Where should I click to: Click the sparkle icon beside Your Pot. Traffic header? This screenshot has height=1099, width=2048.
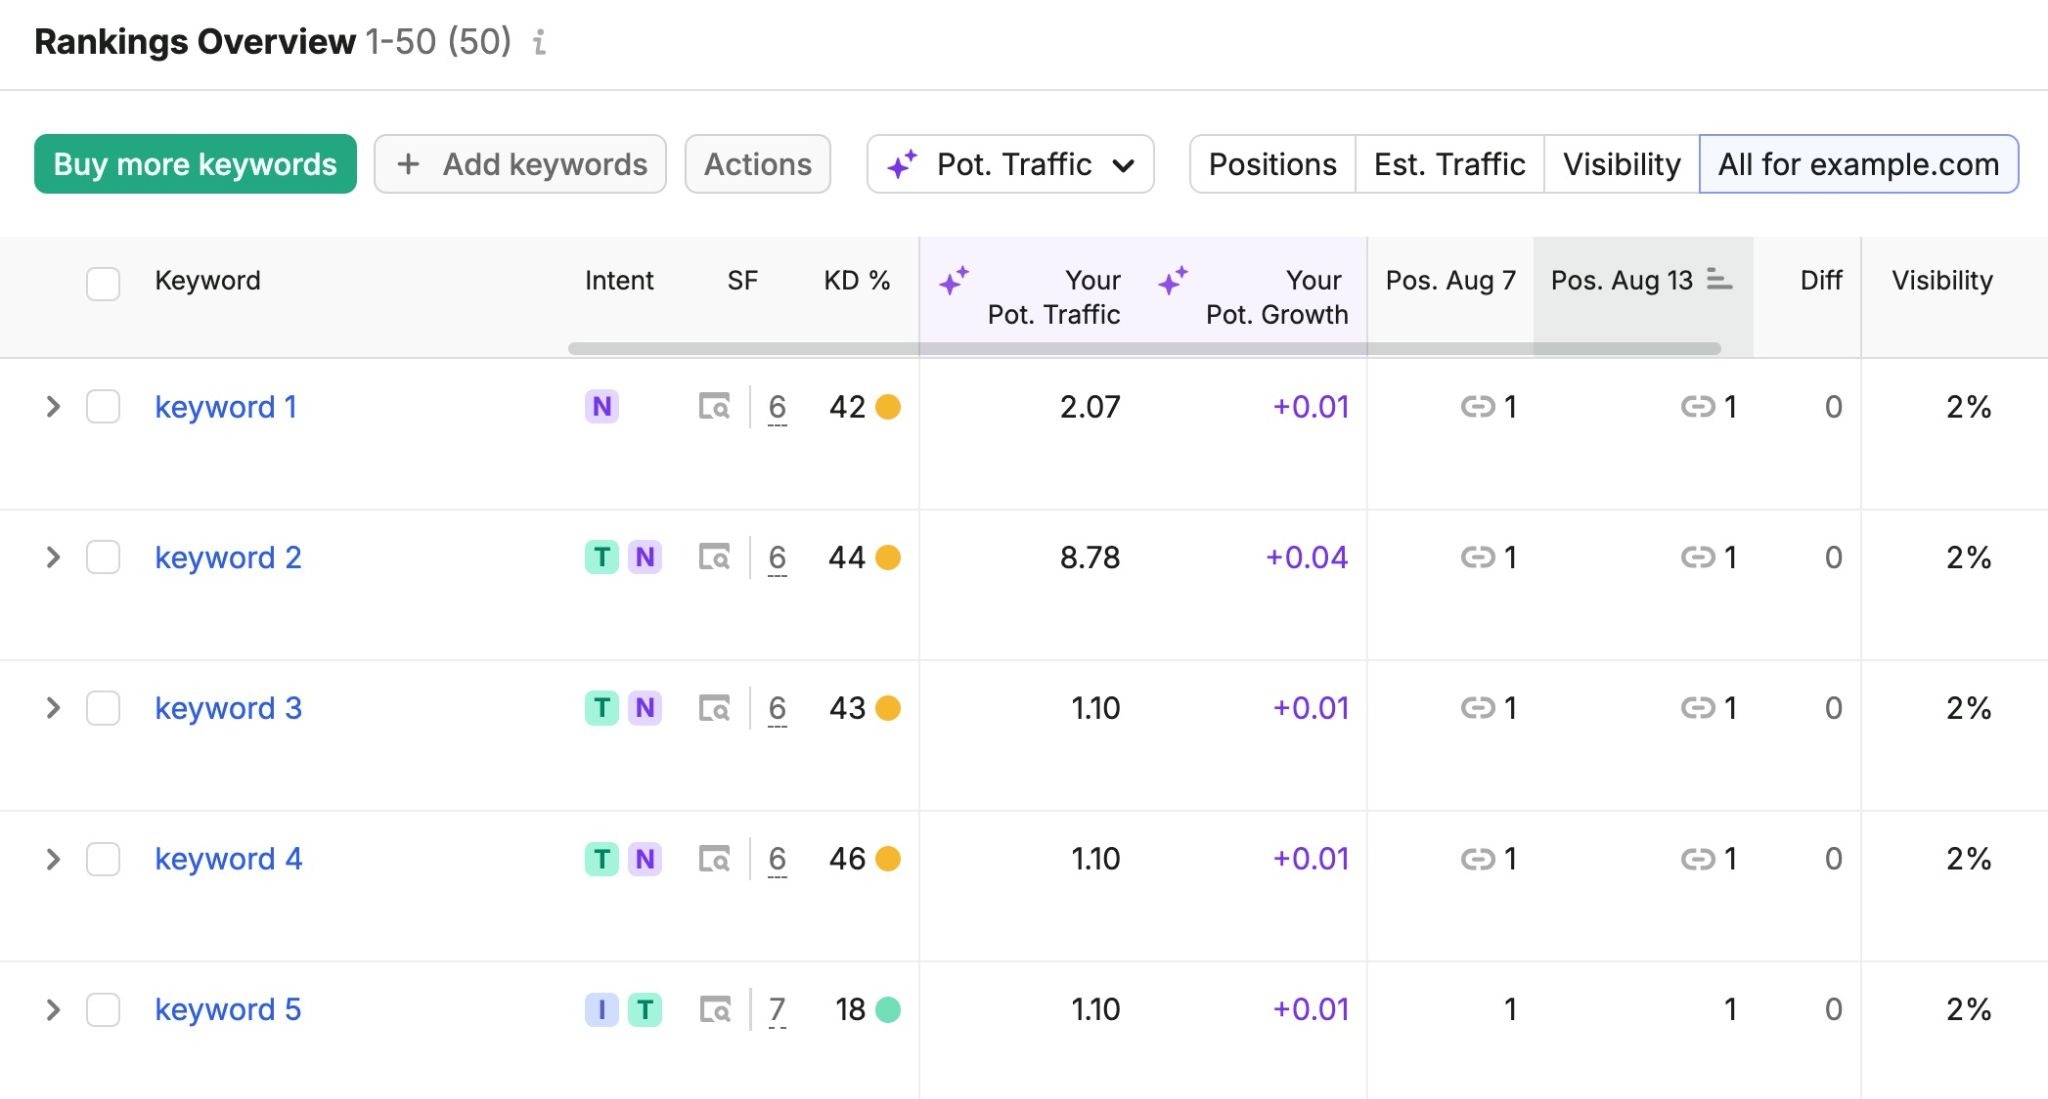954,281
